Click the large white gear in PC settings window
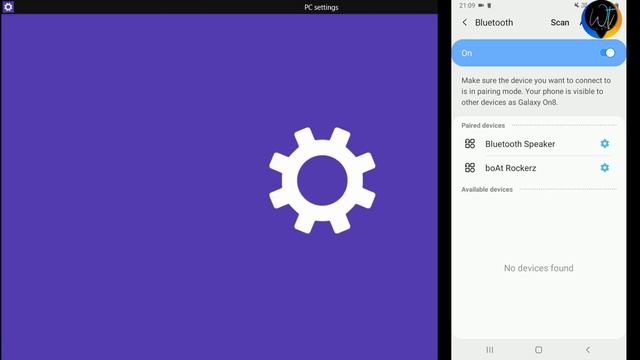Image resolution: width=640 pixels, height=360 pixels. 322,180
